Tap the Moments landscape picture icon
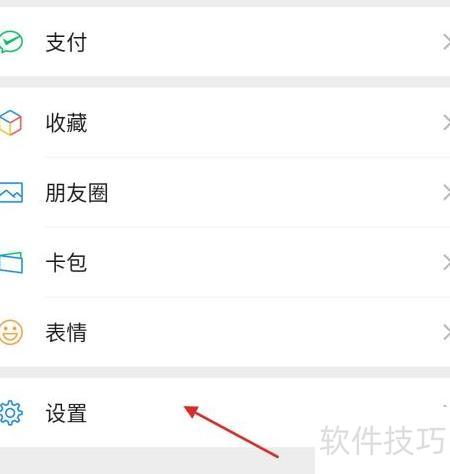The height and width of the screenshot is (474, 450). coord(11,193)
